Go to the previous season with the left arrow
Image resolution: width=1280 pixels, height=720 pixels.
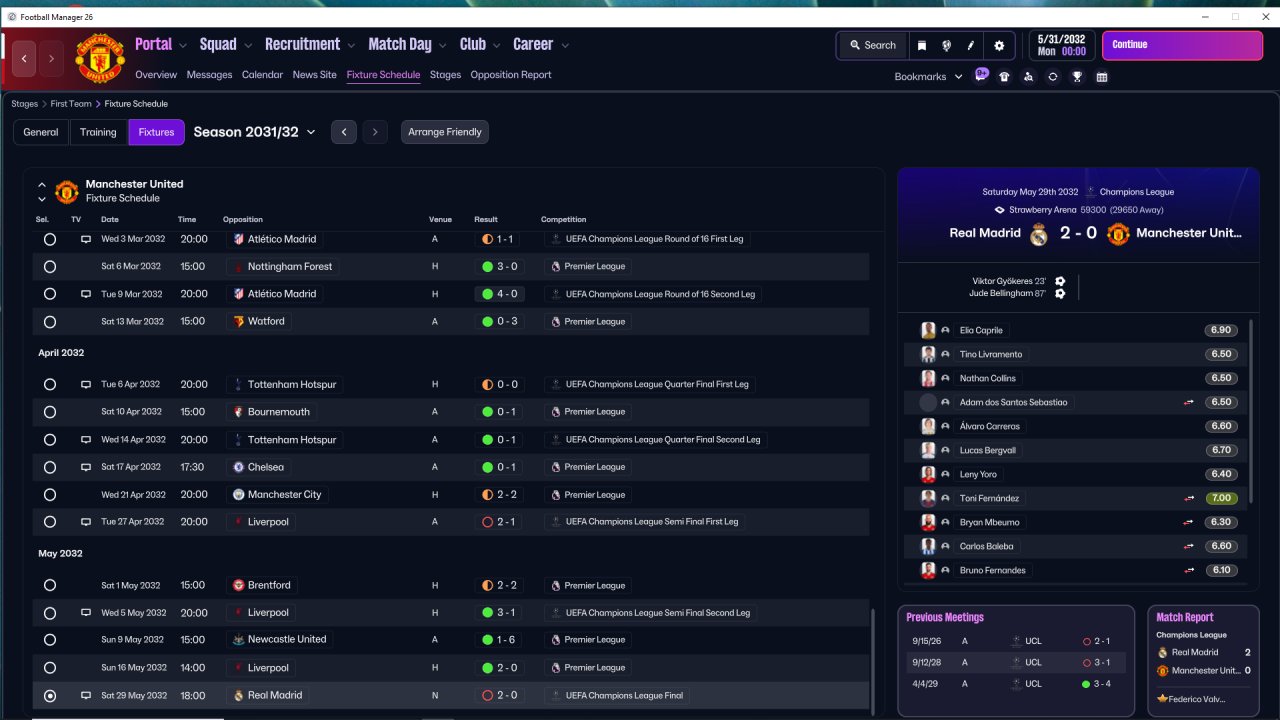click(344, 132)
